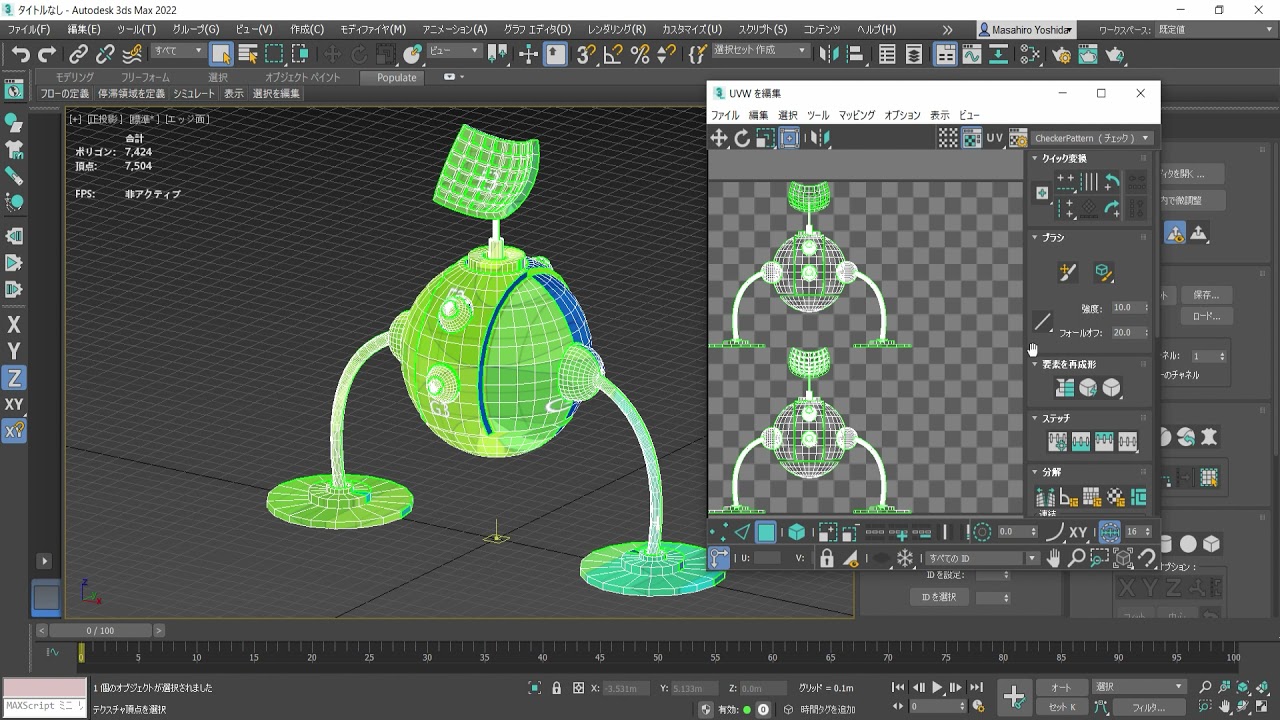
Task: Toggle multi-tile background display in UV editor
Action: 947,138
